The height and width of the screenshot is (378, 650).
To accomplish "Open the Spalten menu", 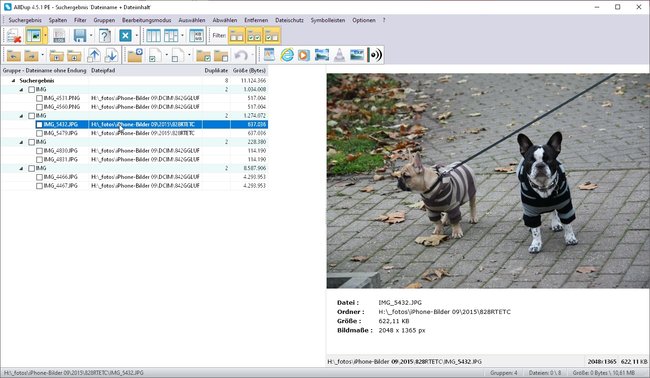I will click(x=58, y=20).
